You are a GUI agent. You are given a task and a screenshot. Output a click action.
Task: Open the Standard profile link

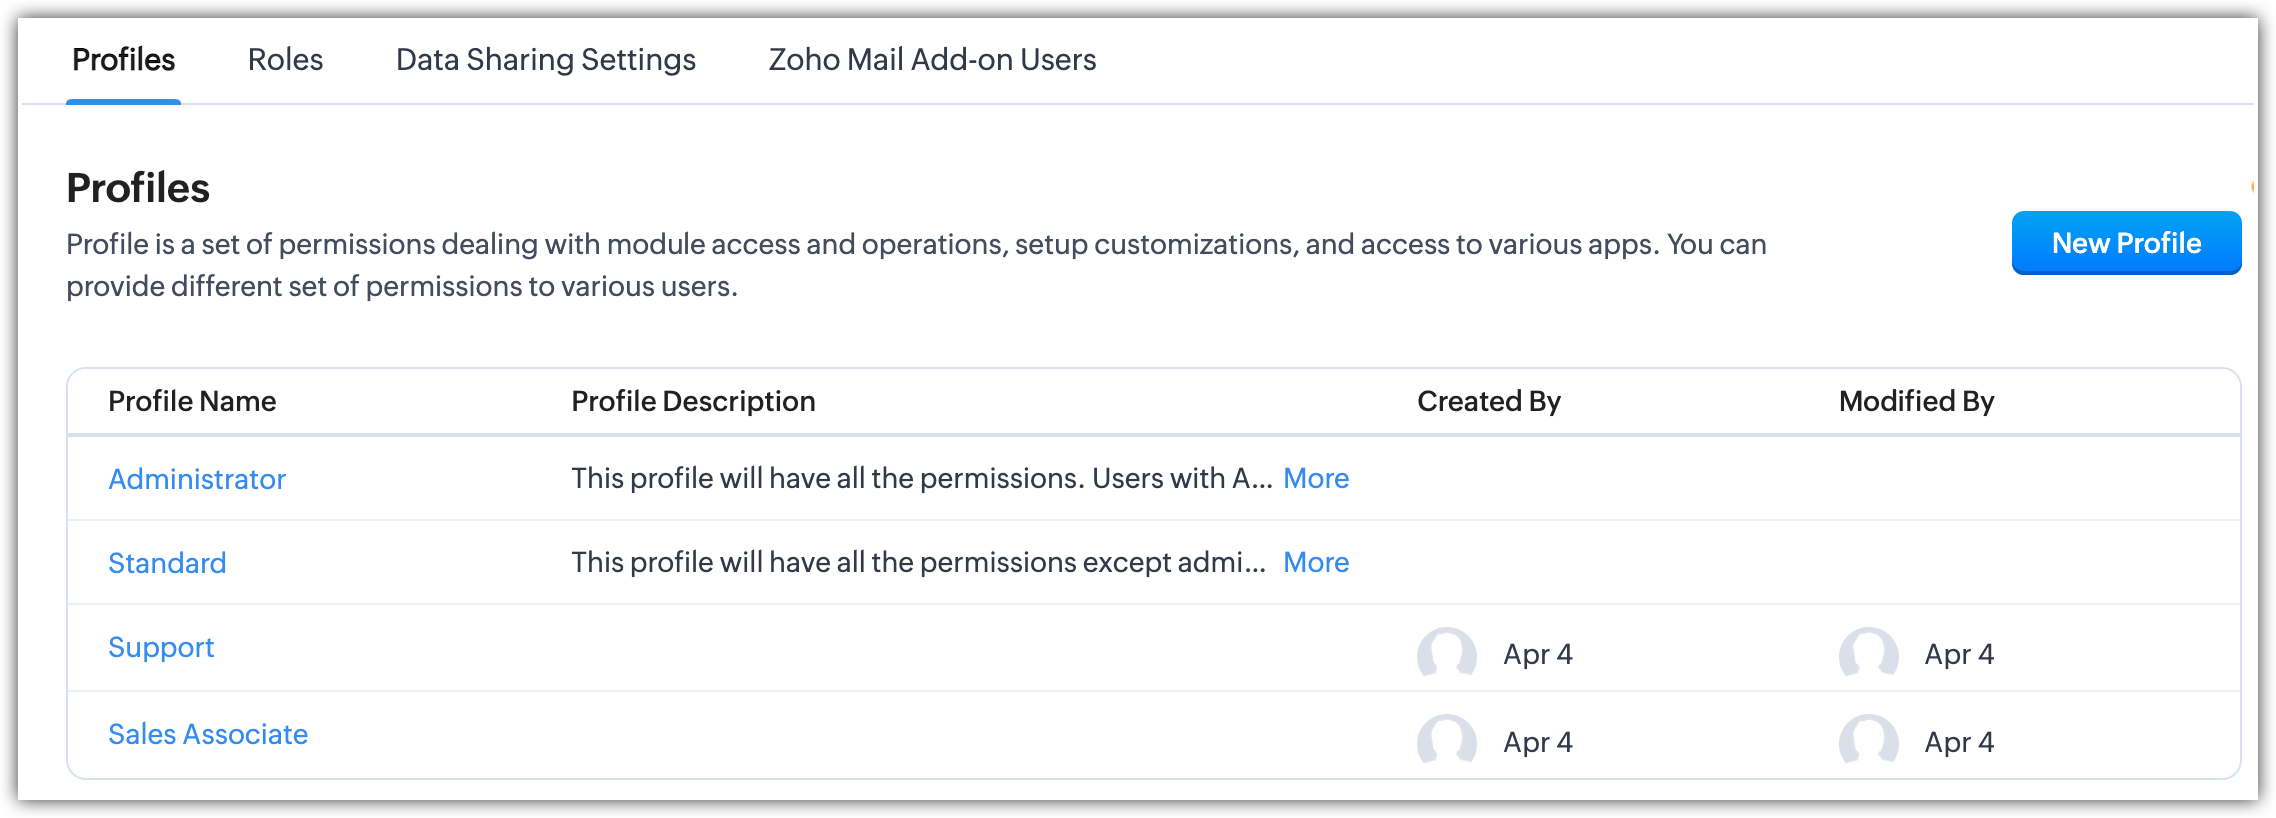click(x=167, y=564)
